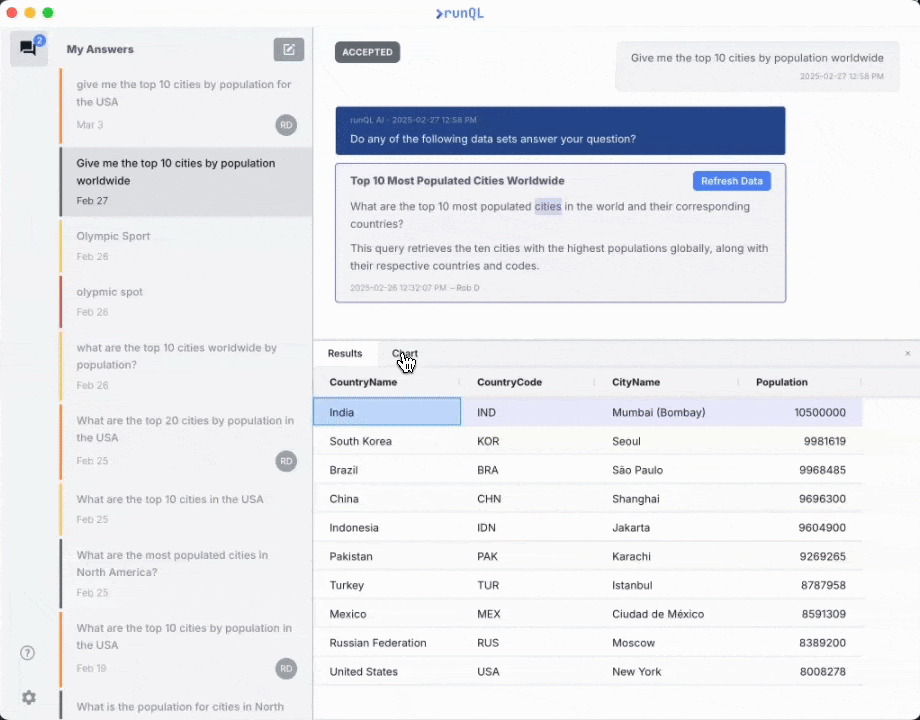Select the India cell
The height and width of the screenshot is (720, 920).
click(x=387, y=412)
